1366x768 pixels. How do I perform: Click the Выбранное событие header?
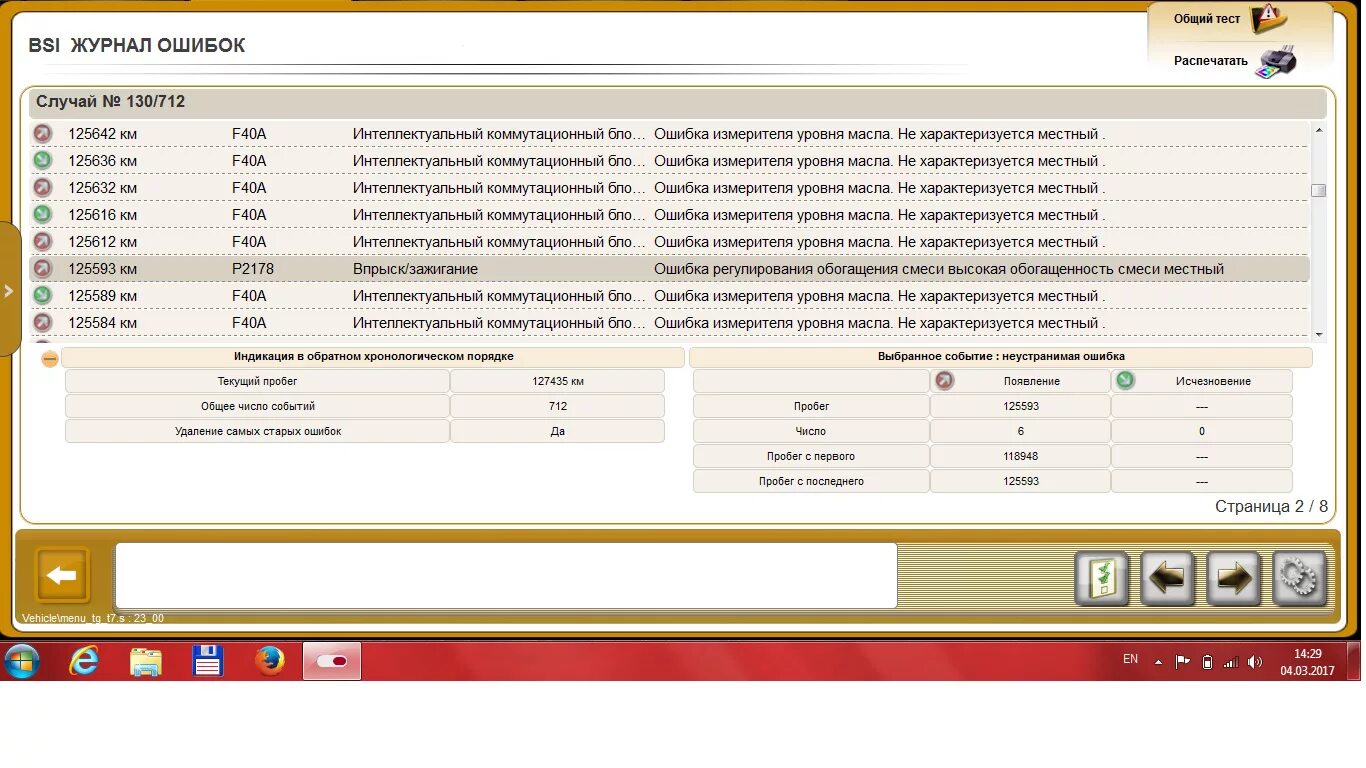pos(1001,356)
